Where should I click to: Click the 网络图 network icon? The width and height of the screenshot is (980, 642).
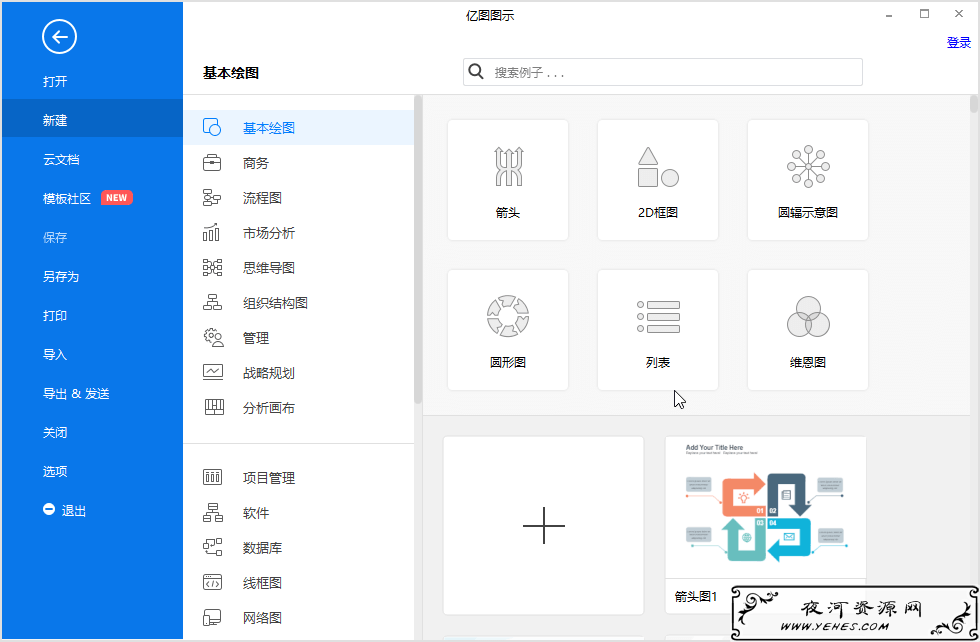coord(212,618)
